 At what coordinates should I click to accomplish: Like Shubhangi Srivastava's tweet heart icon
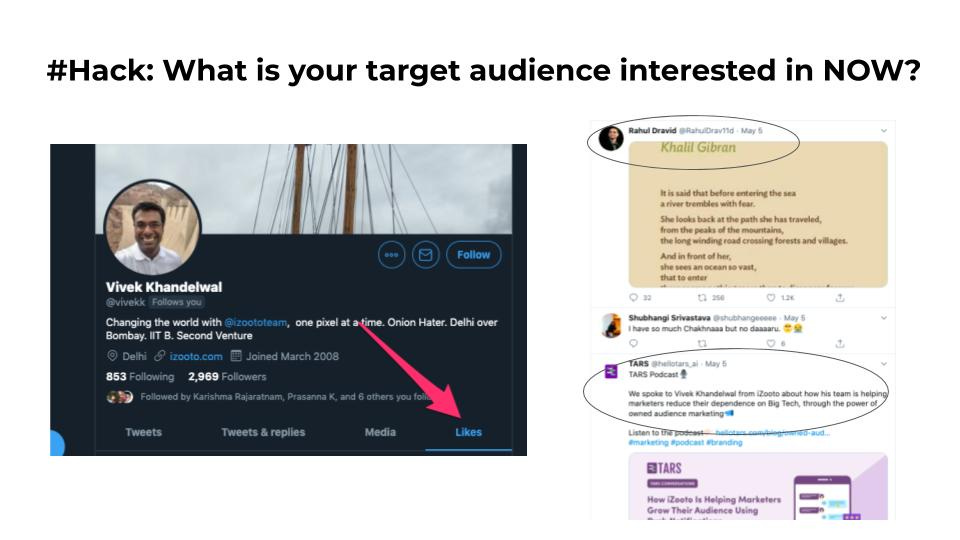tap(771, 343)
